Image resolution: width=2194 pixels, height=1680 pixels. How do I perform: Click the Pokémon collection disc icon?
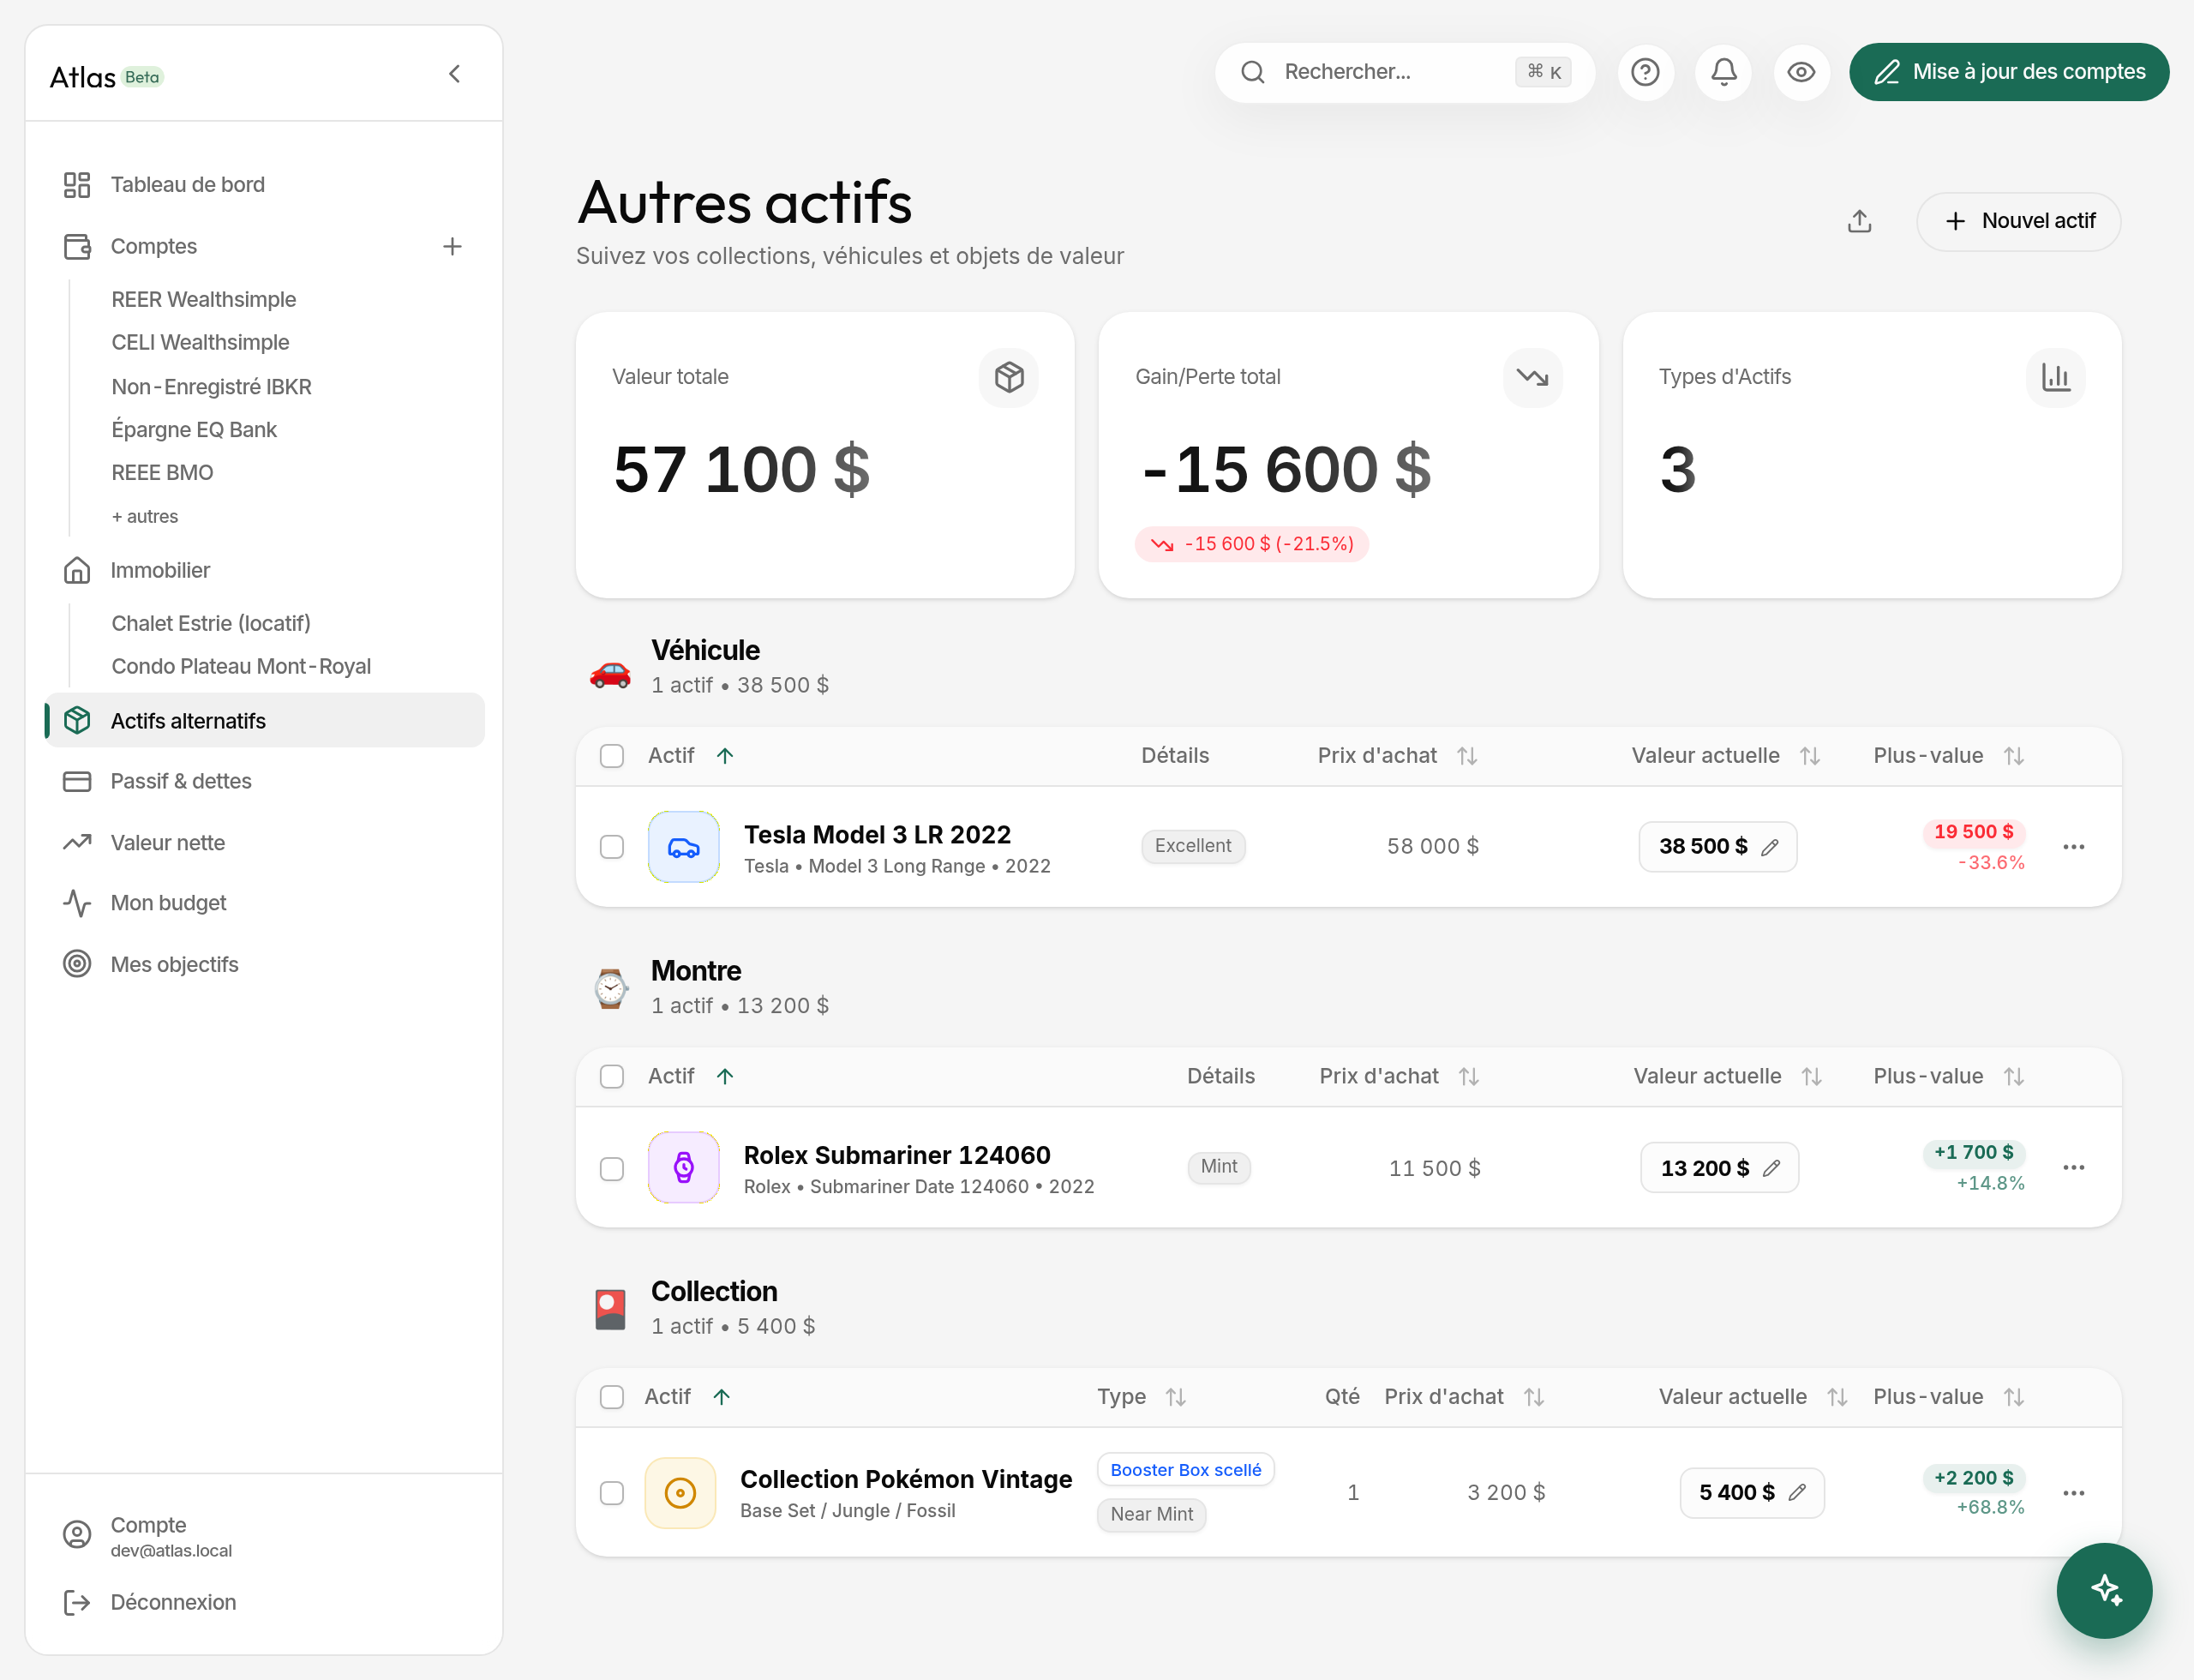pyautogui.click(x=680, y=1493)
